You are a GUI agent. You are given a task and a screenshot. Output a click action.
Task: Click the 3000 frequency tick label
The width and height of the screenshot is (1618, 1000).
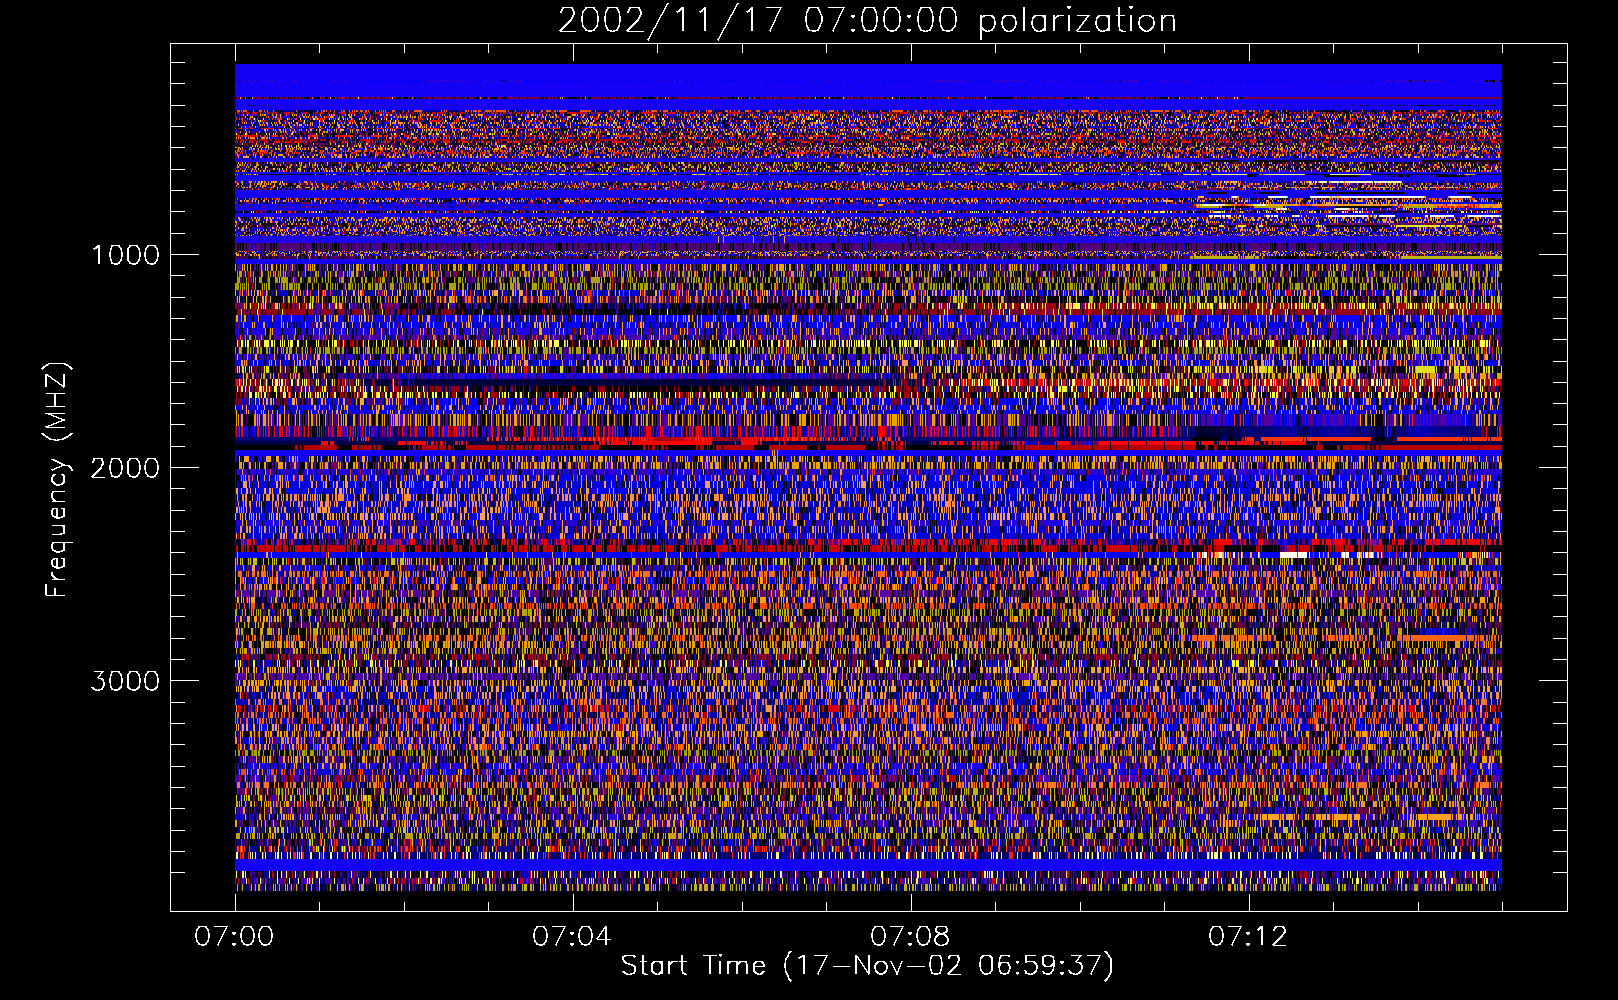click(125, 681)
